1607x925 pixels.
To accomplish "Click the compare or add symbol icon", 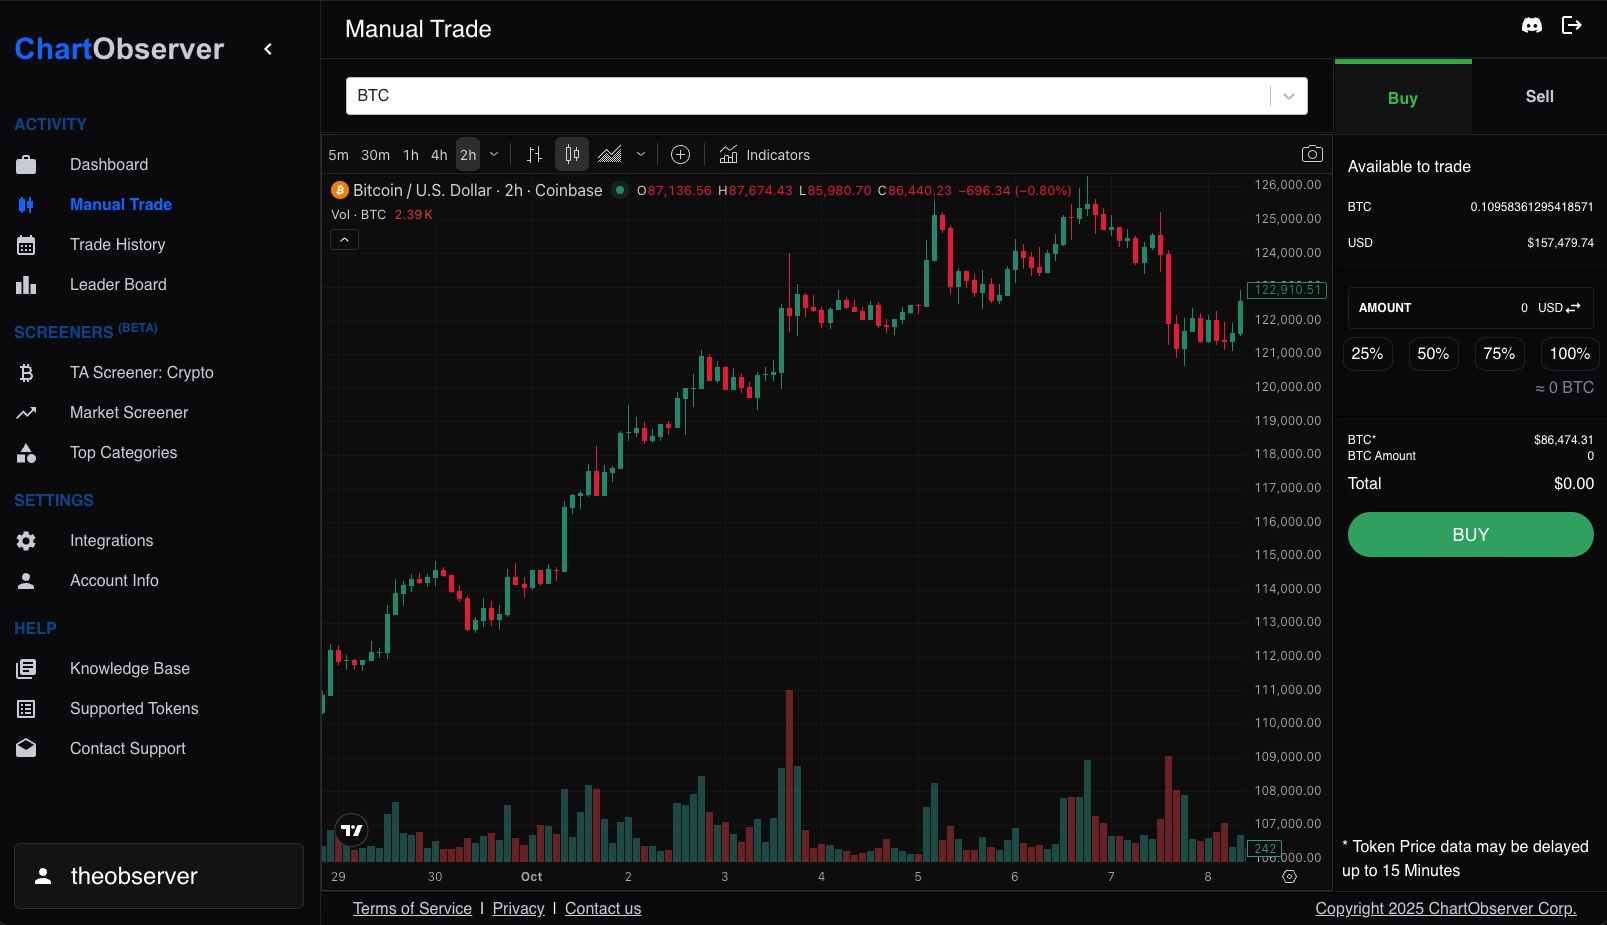I will [x=680, y=155].
